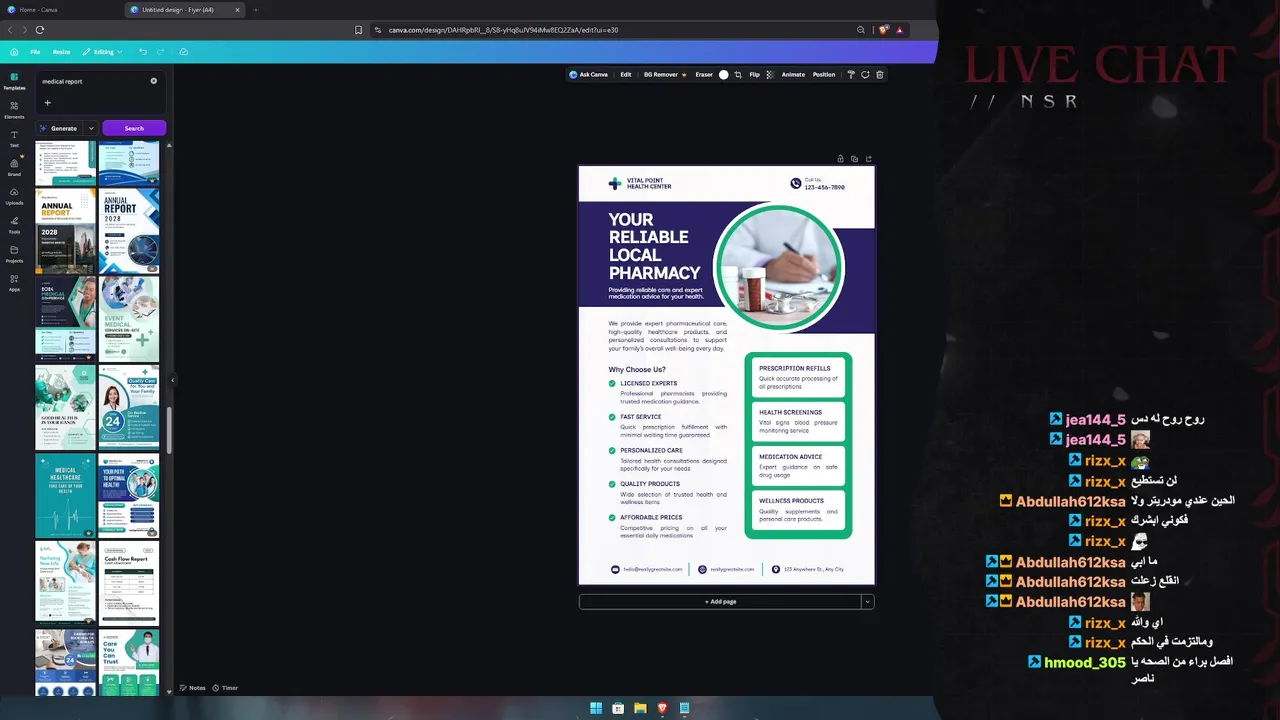Select the Medical Healthcare teal template
1280x720 pixels.
tap(65, 496)
